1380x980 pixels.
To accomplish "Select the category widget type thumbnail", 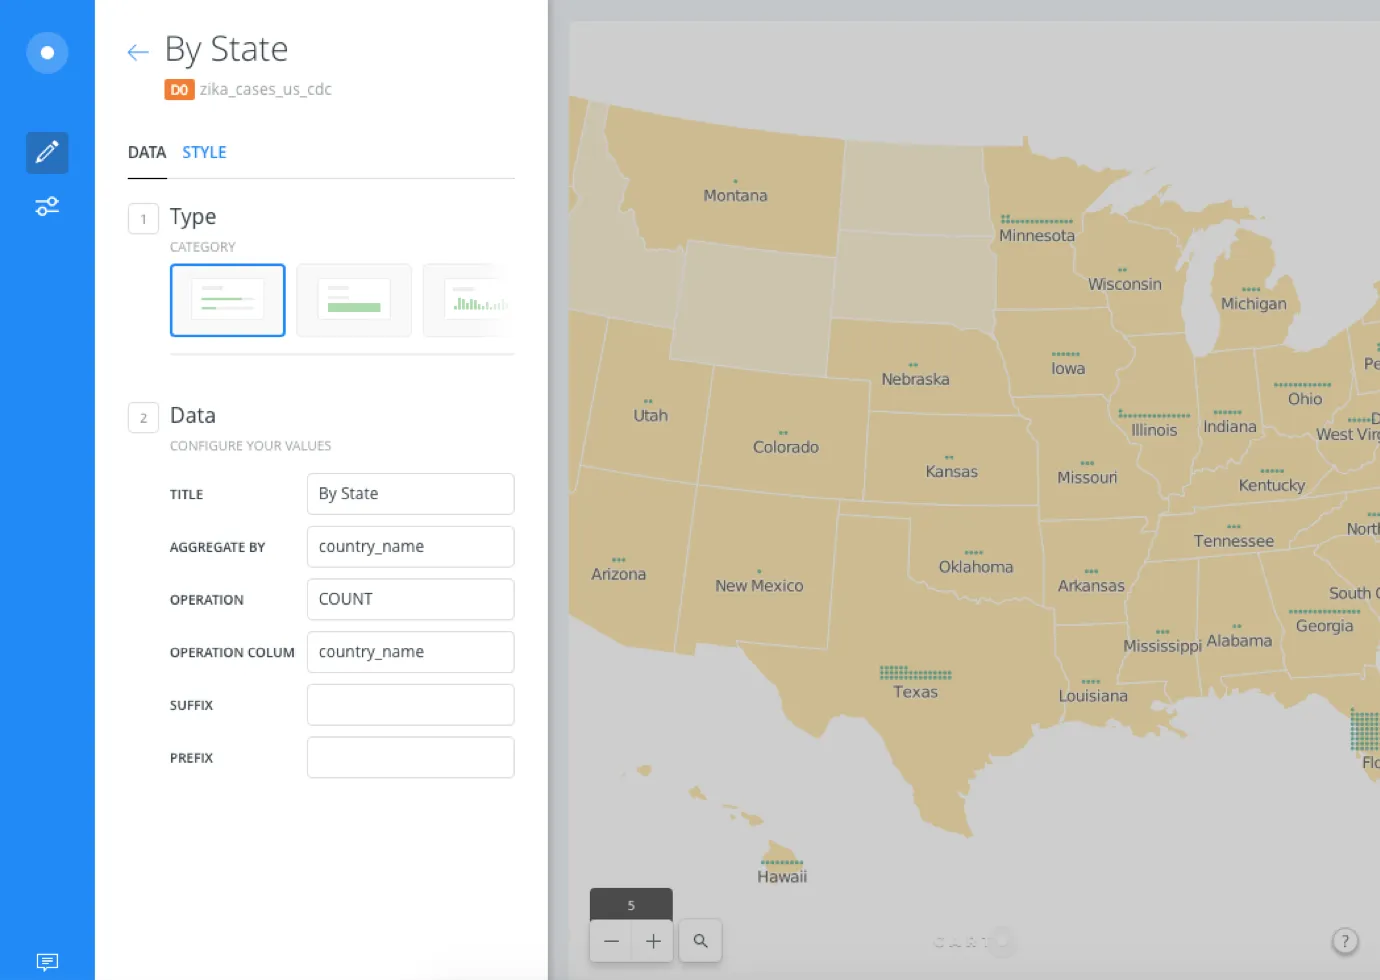I will pyautogui.click(x=228, y=300).
